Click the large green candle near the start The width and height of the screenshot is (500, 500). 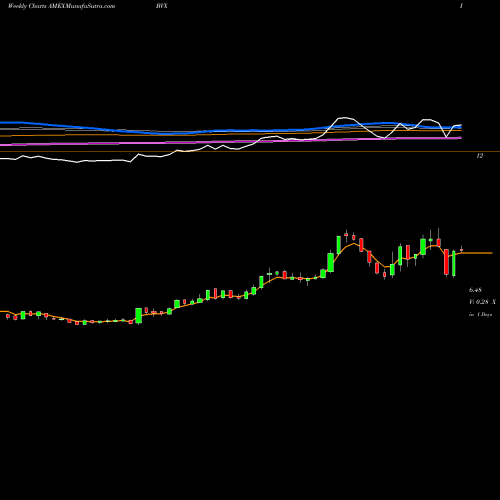(x=139, y=316)
